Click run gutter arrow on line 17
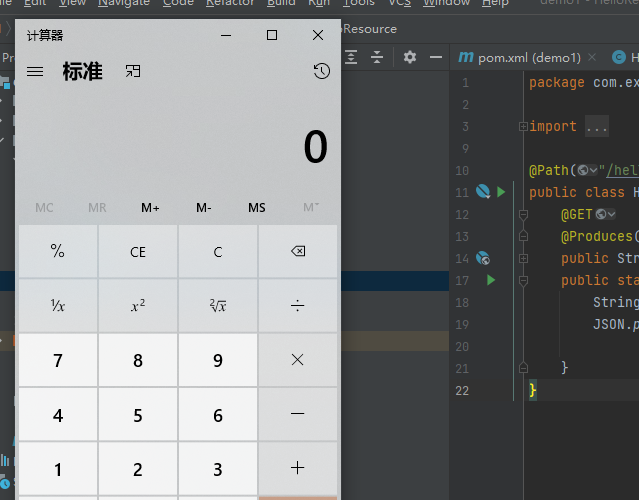639x500 pixels. tap(491, 280)
